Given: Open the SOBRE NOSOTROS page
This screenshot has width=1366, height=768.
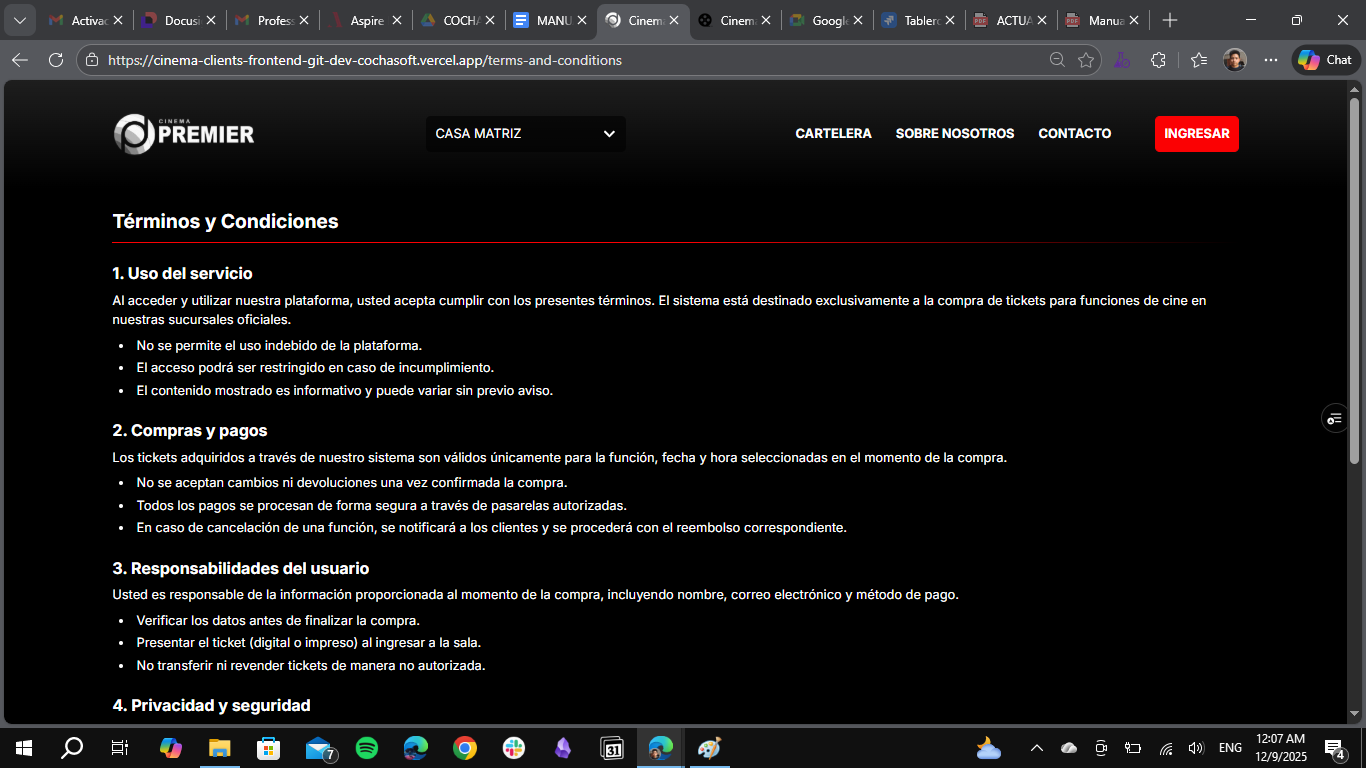Looking at the screenshot, I should point(954,133).
